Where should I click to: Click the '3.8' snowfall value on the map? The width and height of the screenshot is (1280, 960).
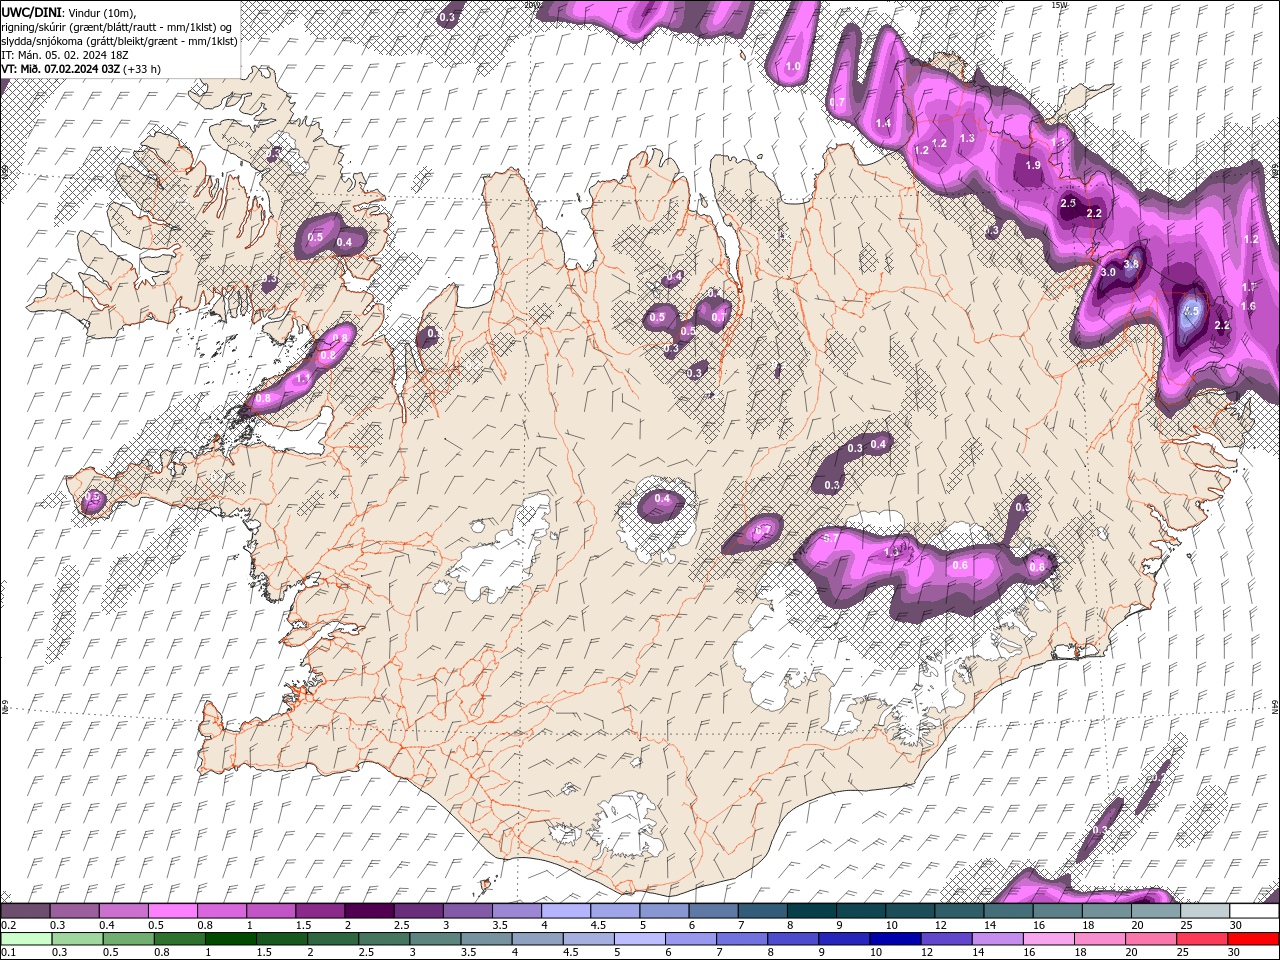click(1131, 264)
